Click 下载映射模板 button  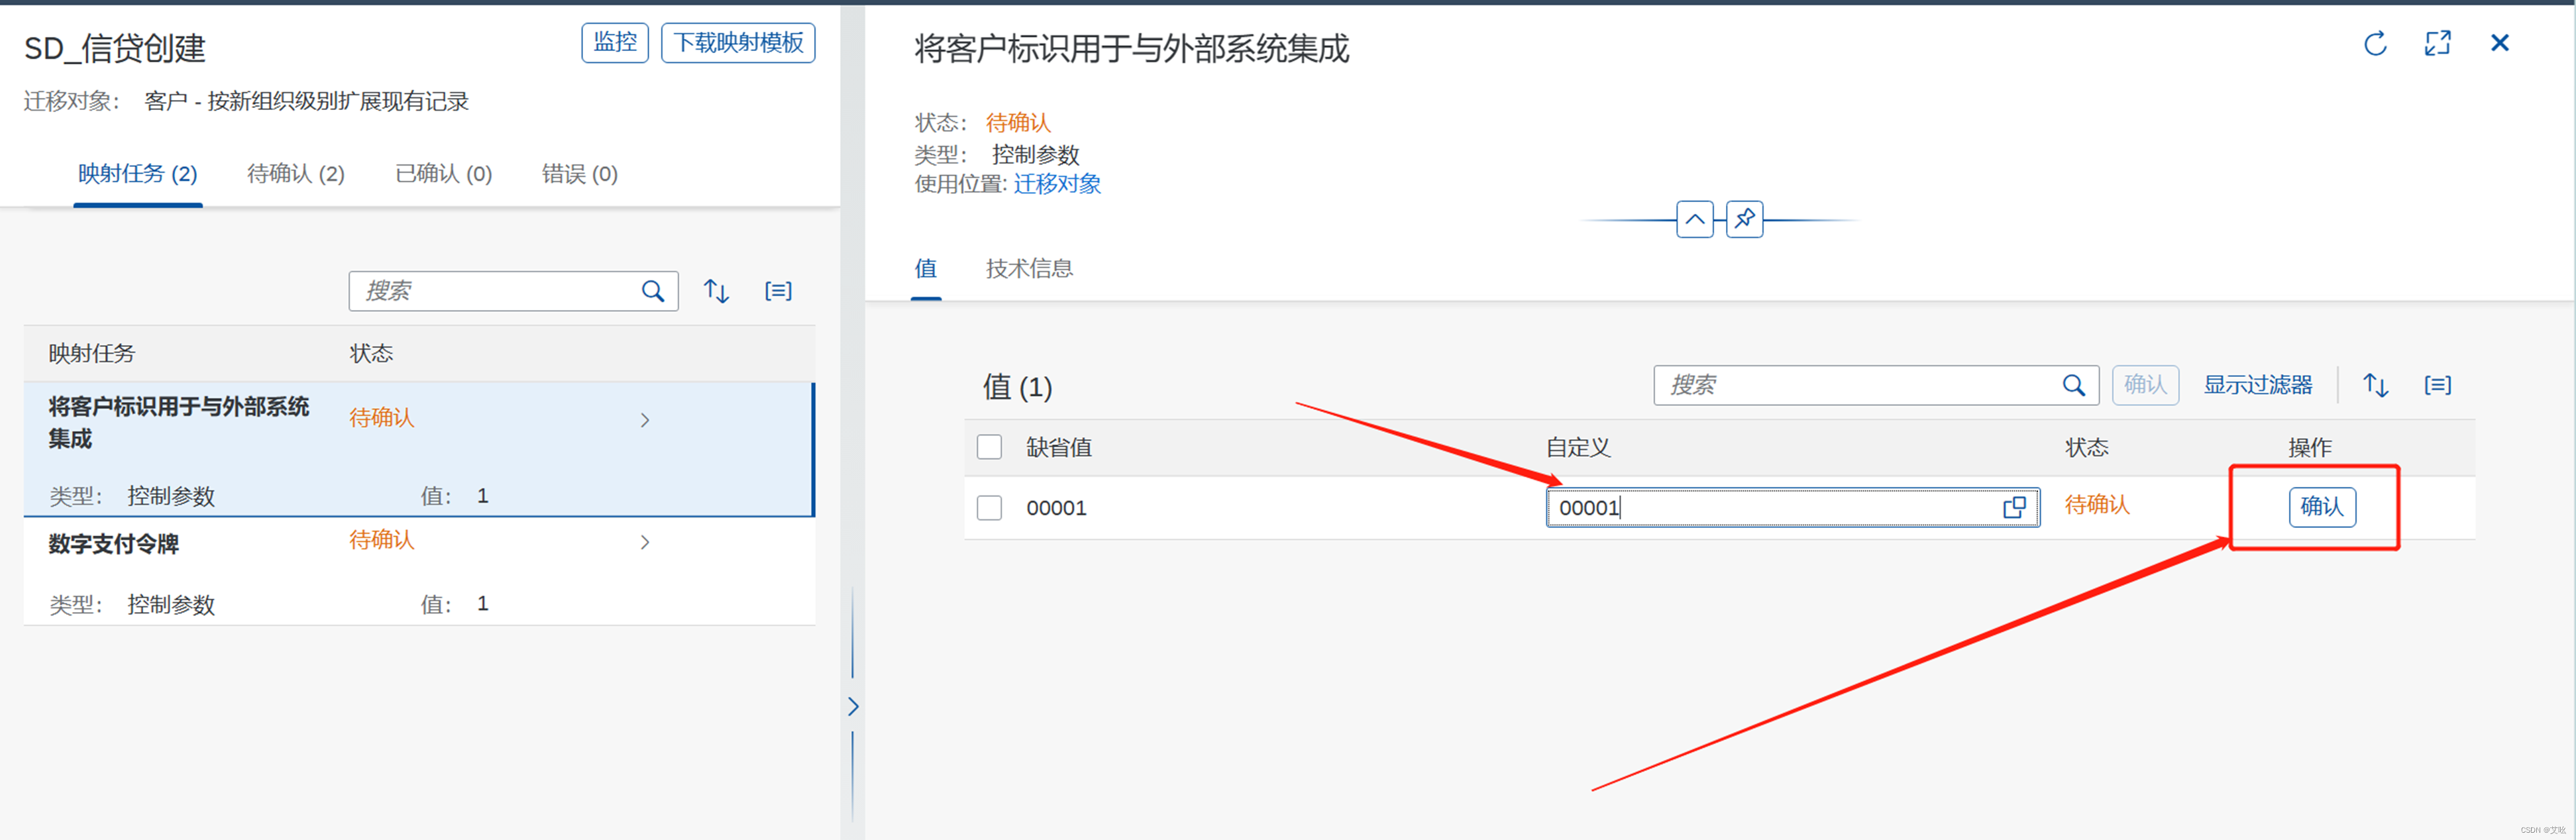[738, 43]
